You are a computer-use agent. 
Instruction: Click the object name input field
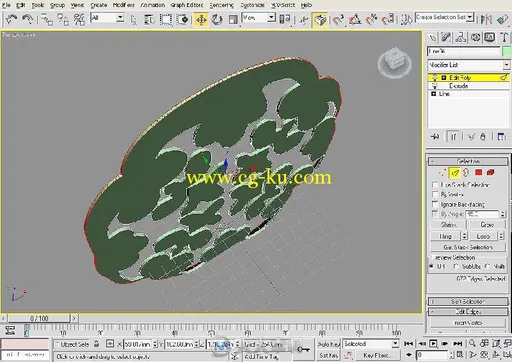(x=464, y=51)
